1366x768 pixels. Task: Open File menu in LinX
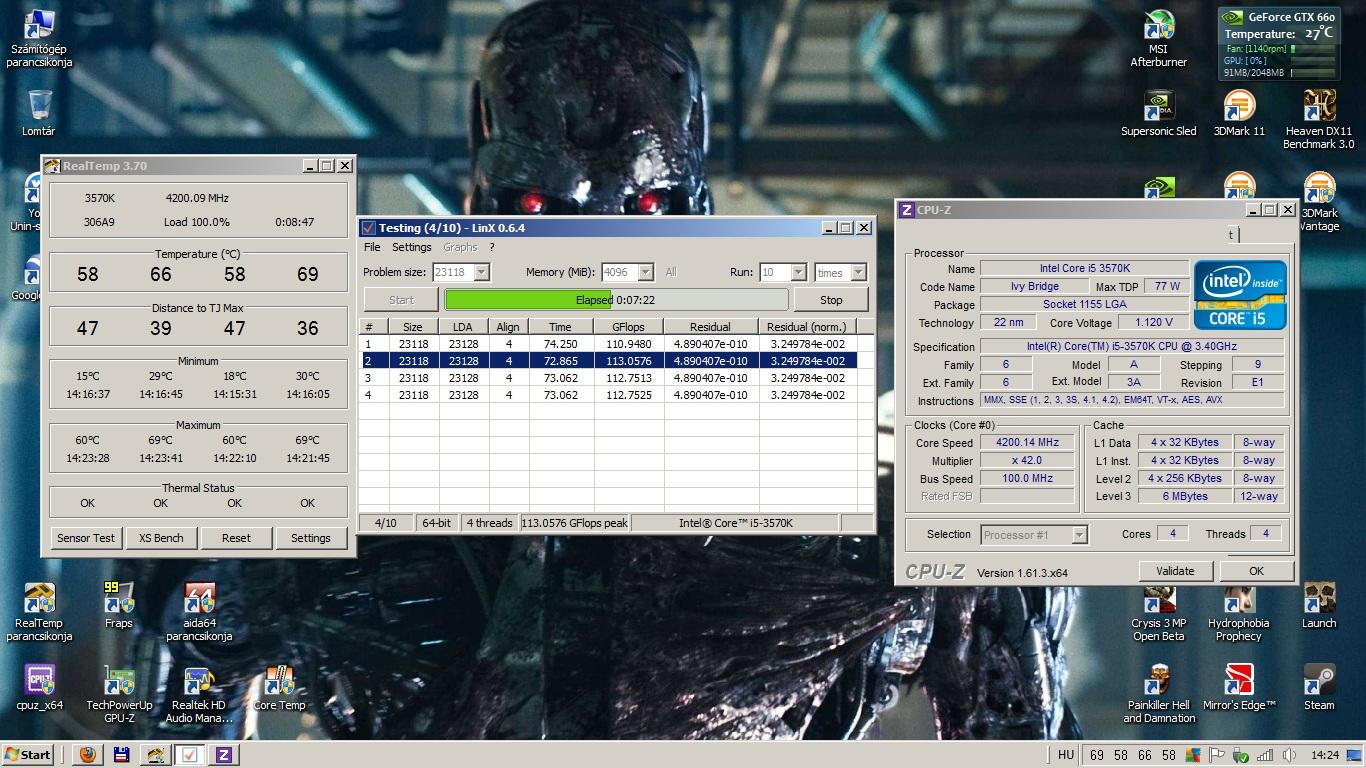[x=372, y=247]
